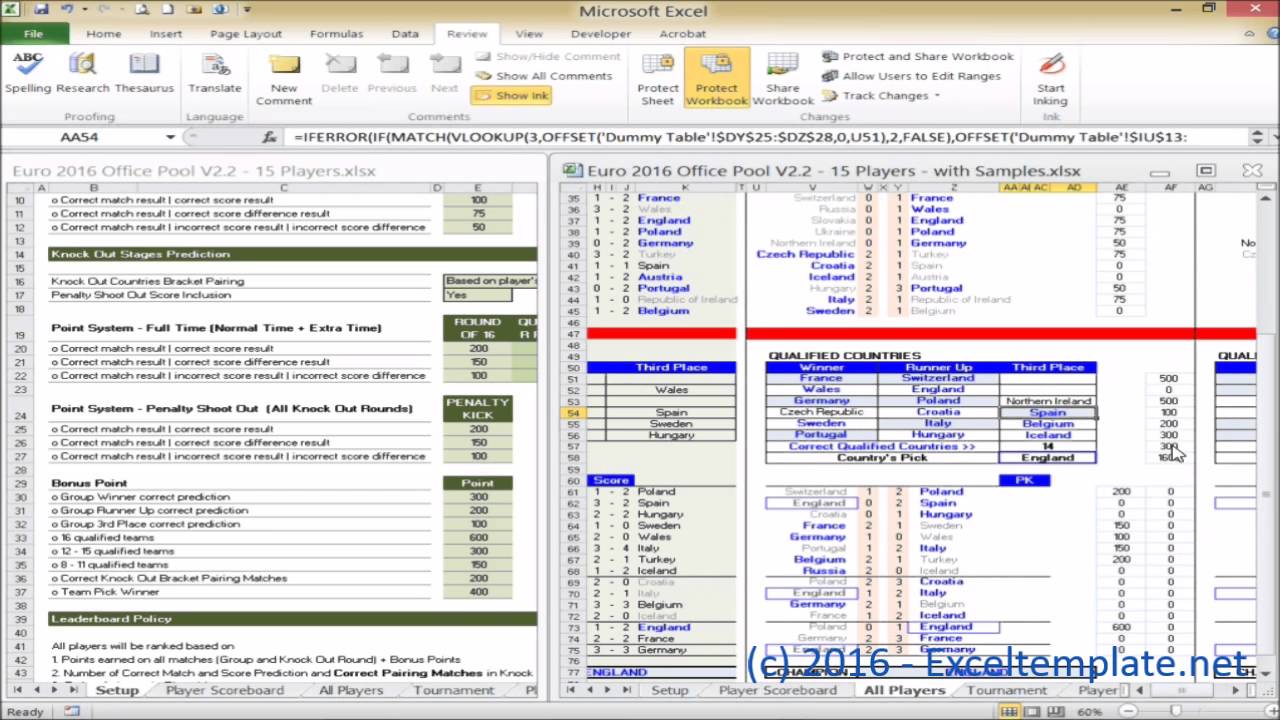
Task: Run the Spelling check
Action: (28, 73)
